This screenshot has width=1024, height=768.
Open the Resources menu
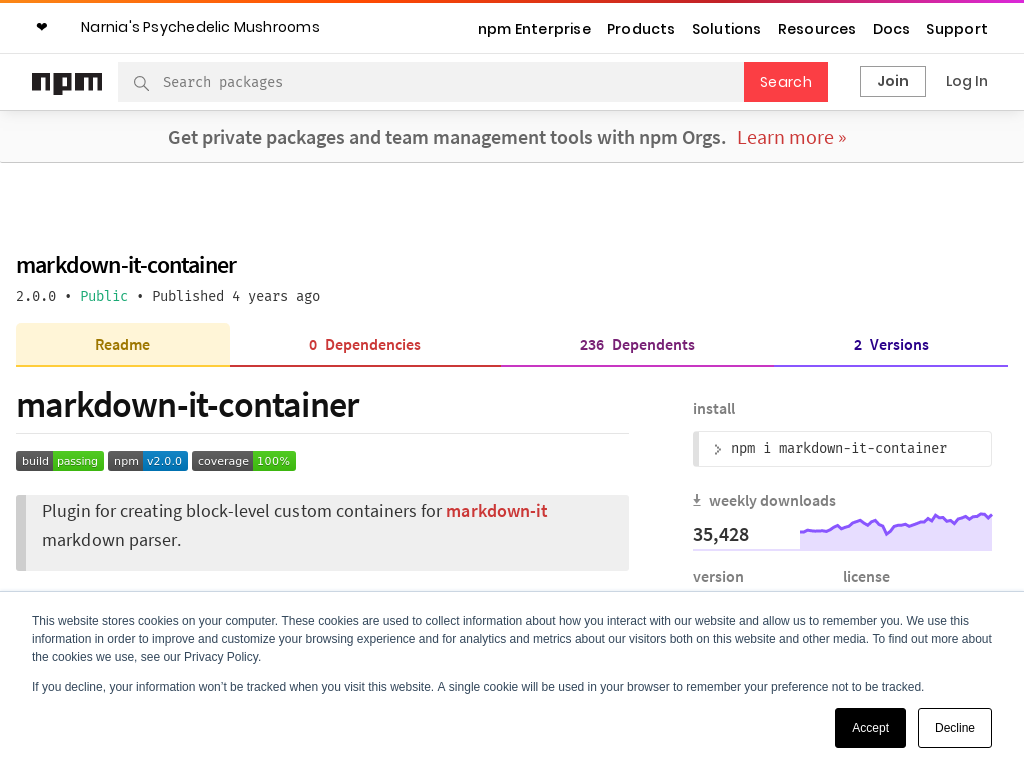(816, 29)
